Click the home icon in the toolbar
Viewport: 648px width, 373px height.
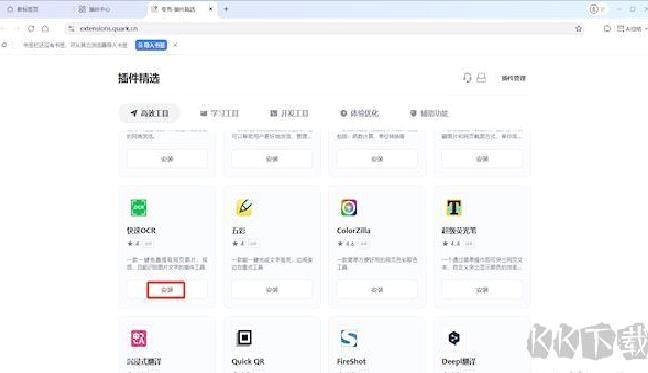pos(45,29)
